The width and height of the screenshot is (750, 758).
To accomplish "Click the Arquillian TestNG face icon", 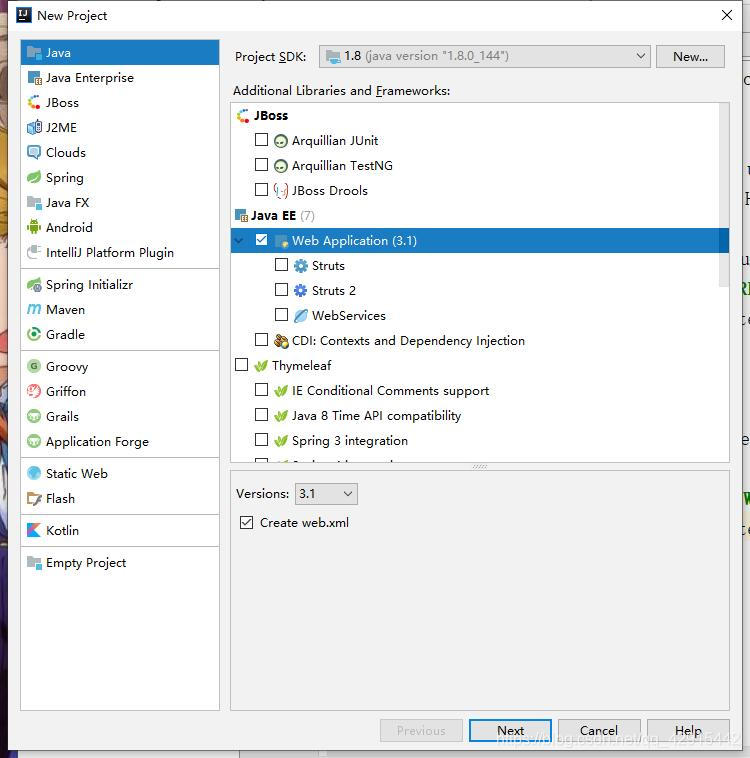I will tap(280, 166).
